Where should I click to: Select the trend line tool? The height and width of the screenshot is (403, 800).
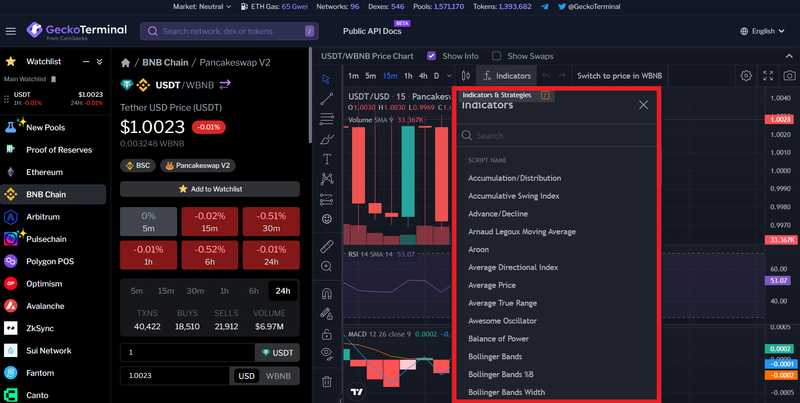[x=327, y=99]
